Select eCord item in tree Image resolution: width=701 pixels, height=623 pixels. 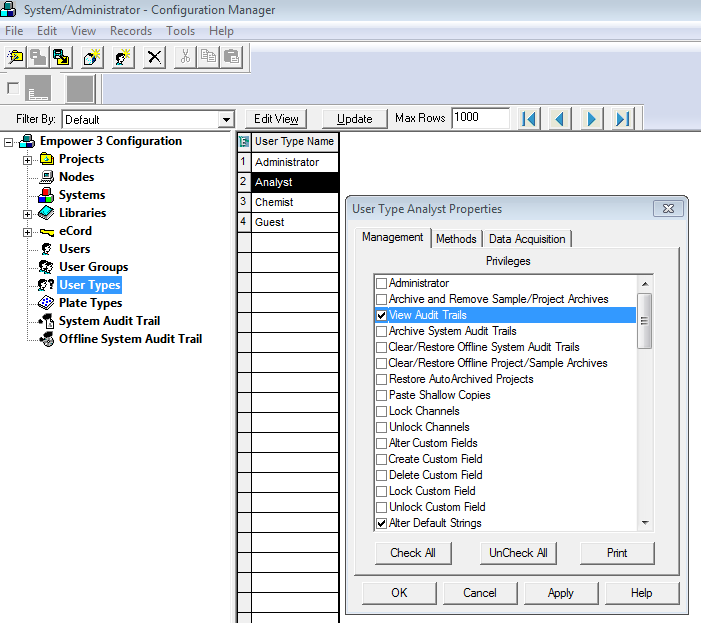tap(75, 231)
